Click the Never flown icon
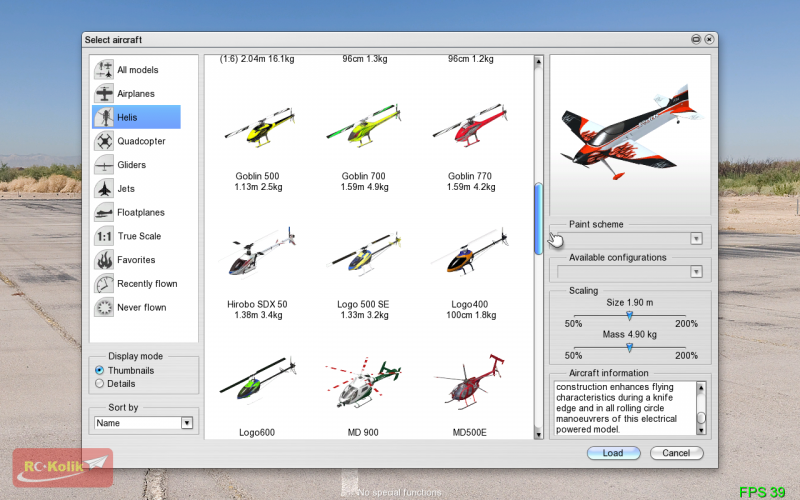 click(104, 307)
